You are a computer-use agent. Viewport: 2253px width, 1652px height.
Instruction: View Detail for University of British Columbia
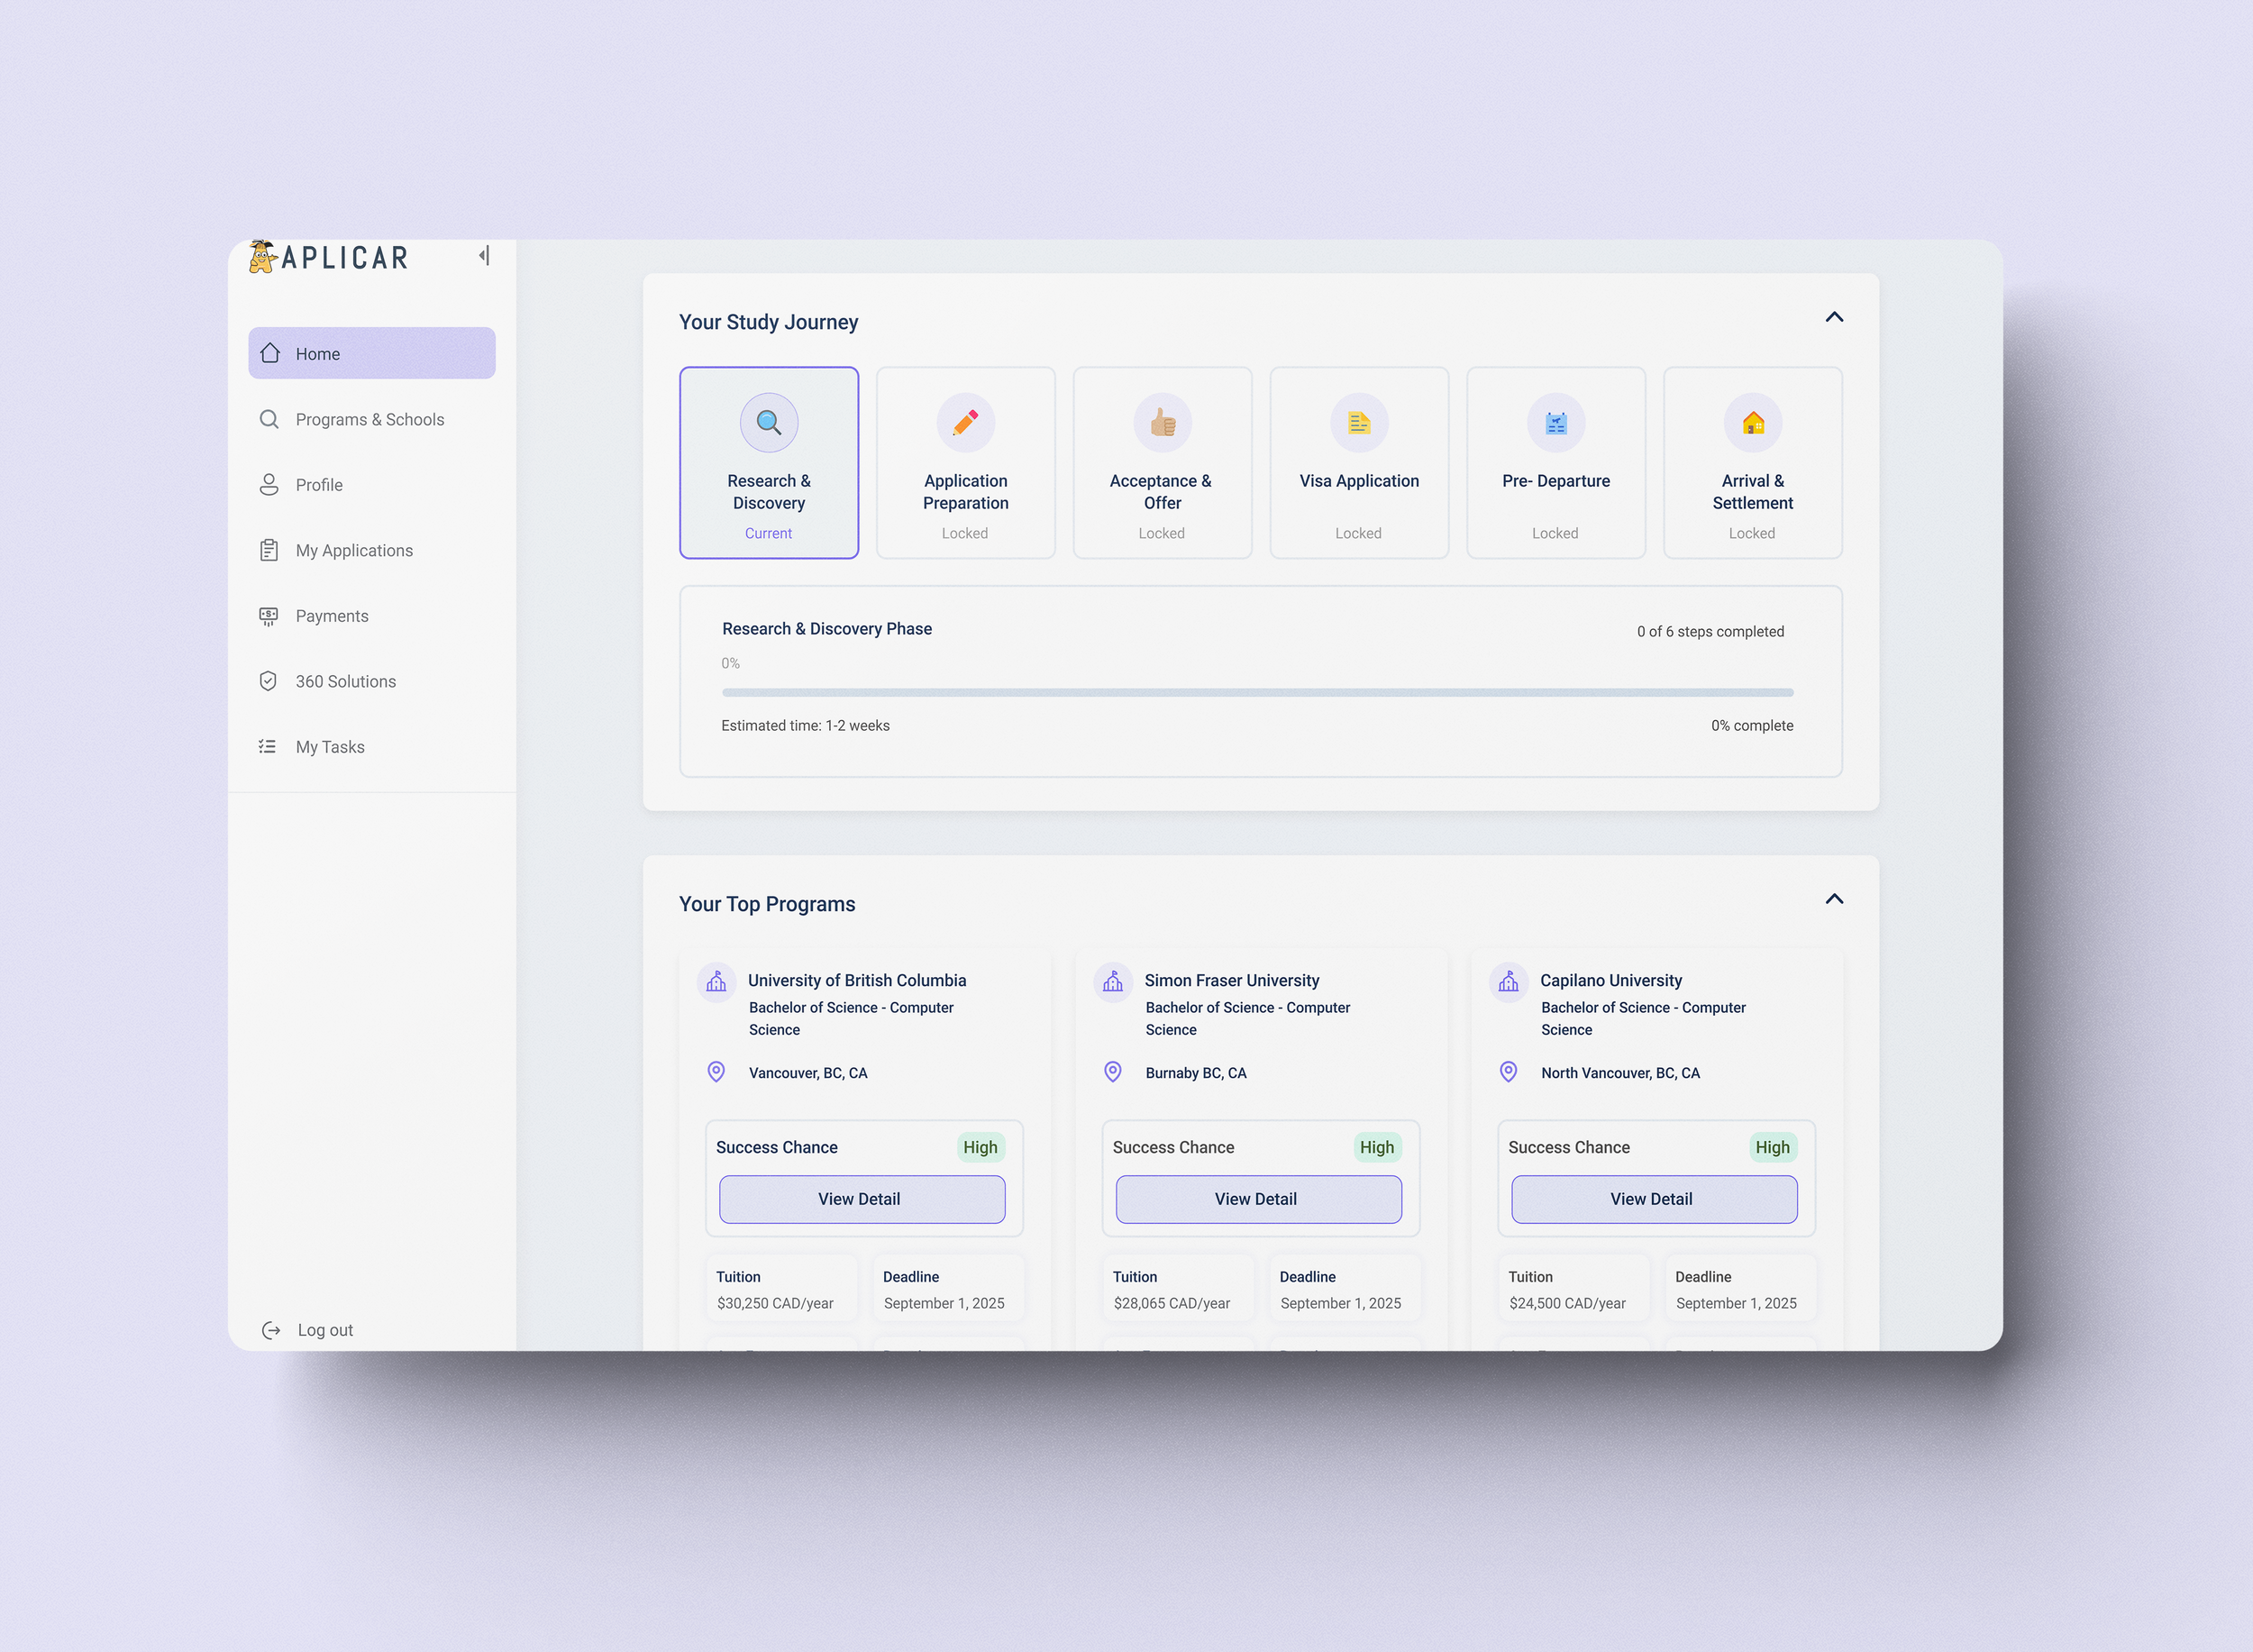click(860, 1199)
